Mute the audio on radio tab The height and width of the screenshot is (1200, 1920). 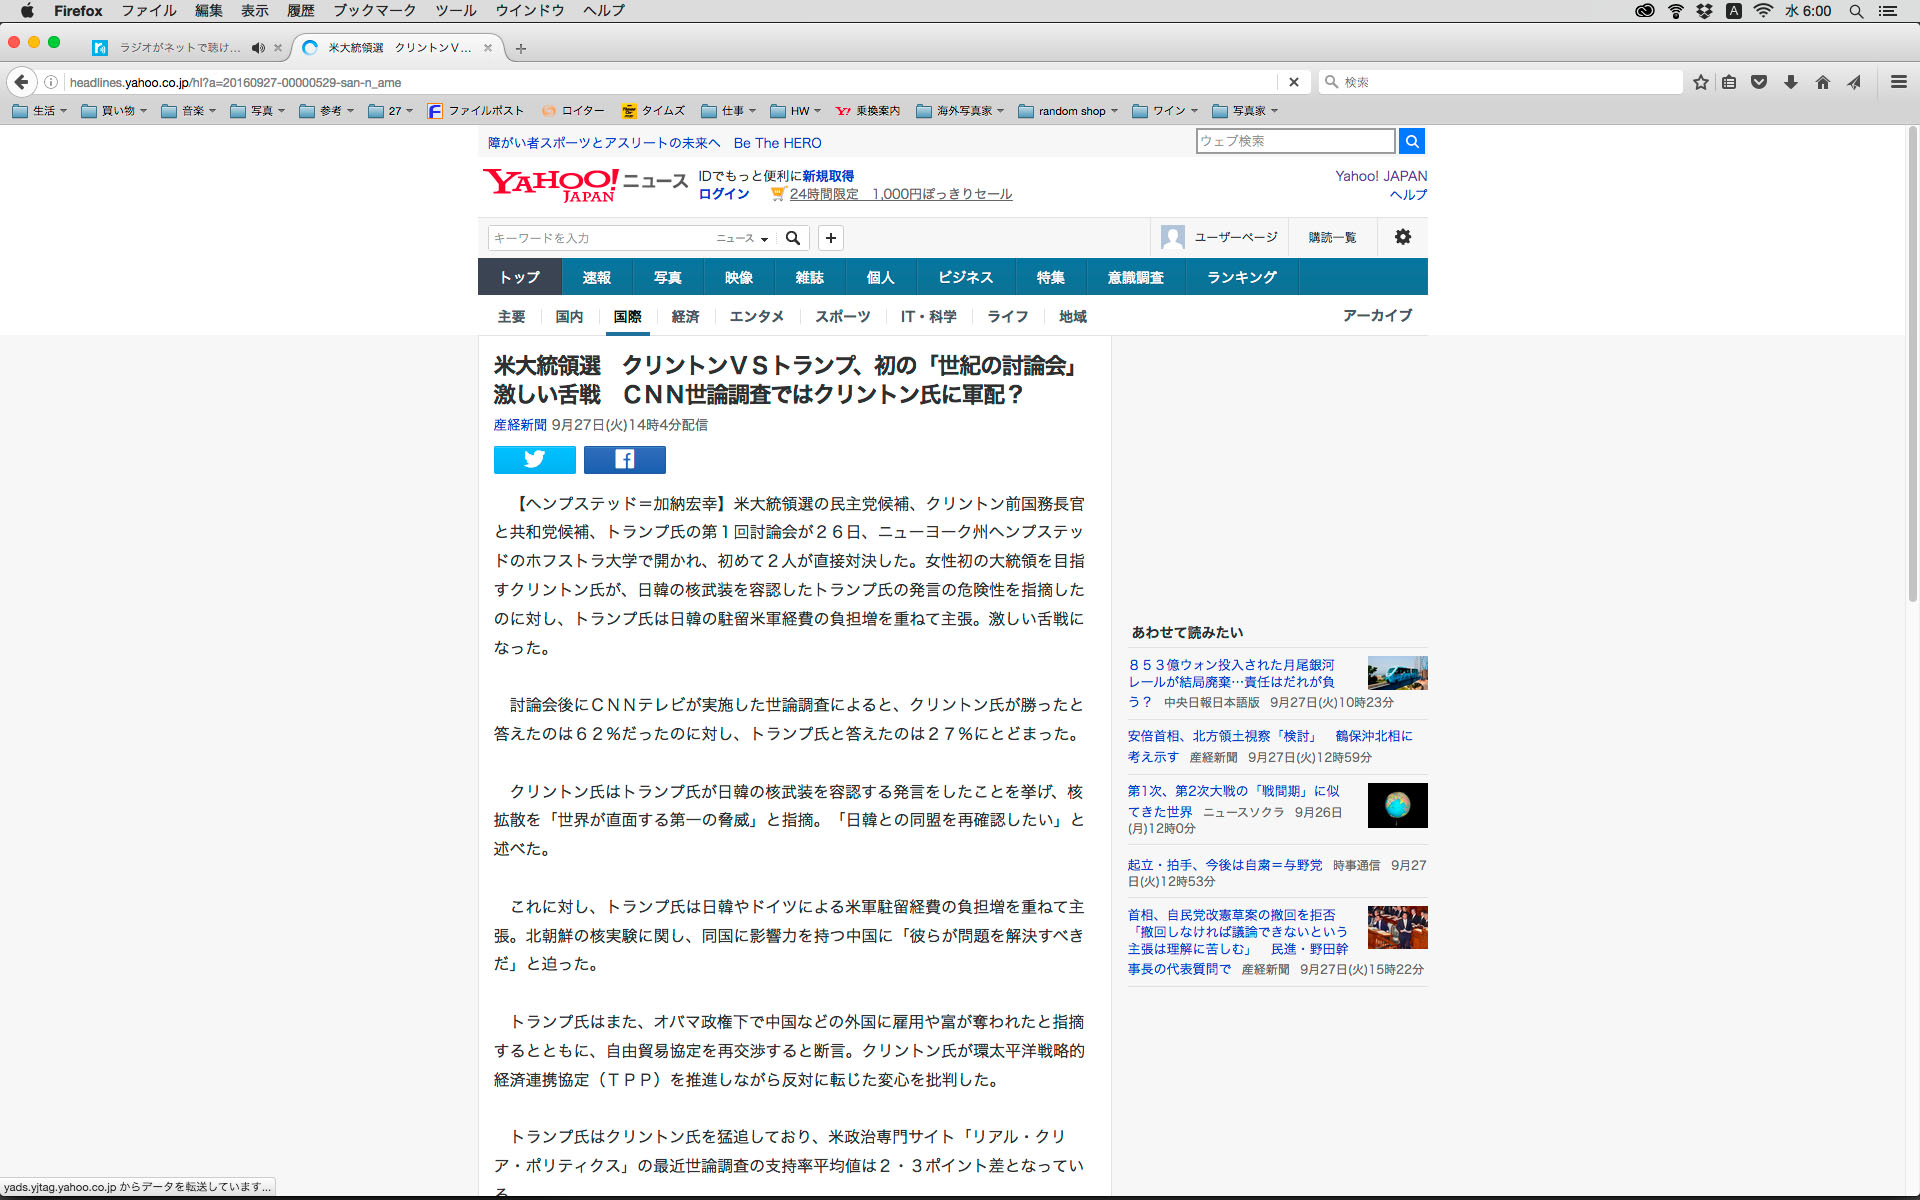(x=258, y=47)
